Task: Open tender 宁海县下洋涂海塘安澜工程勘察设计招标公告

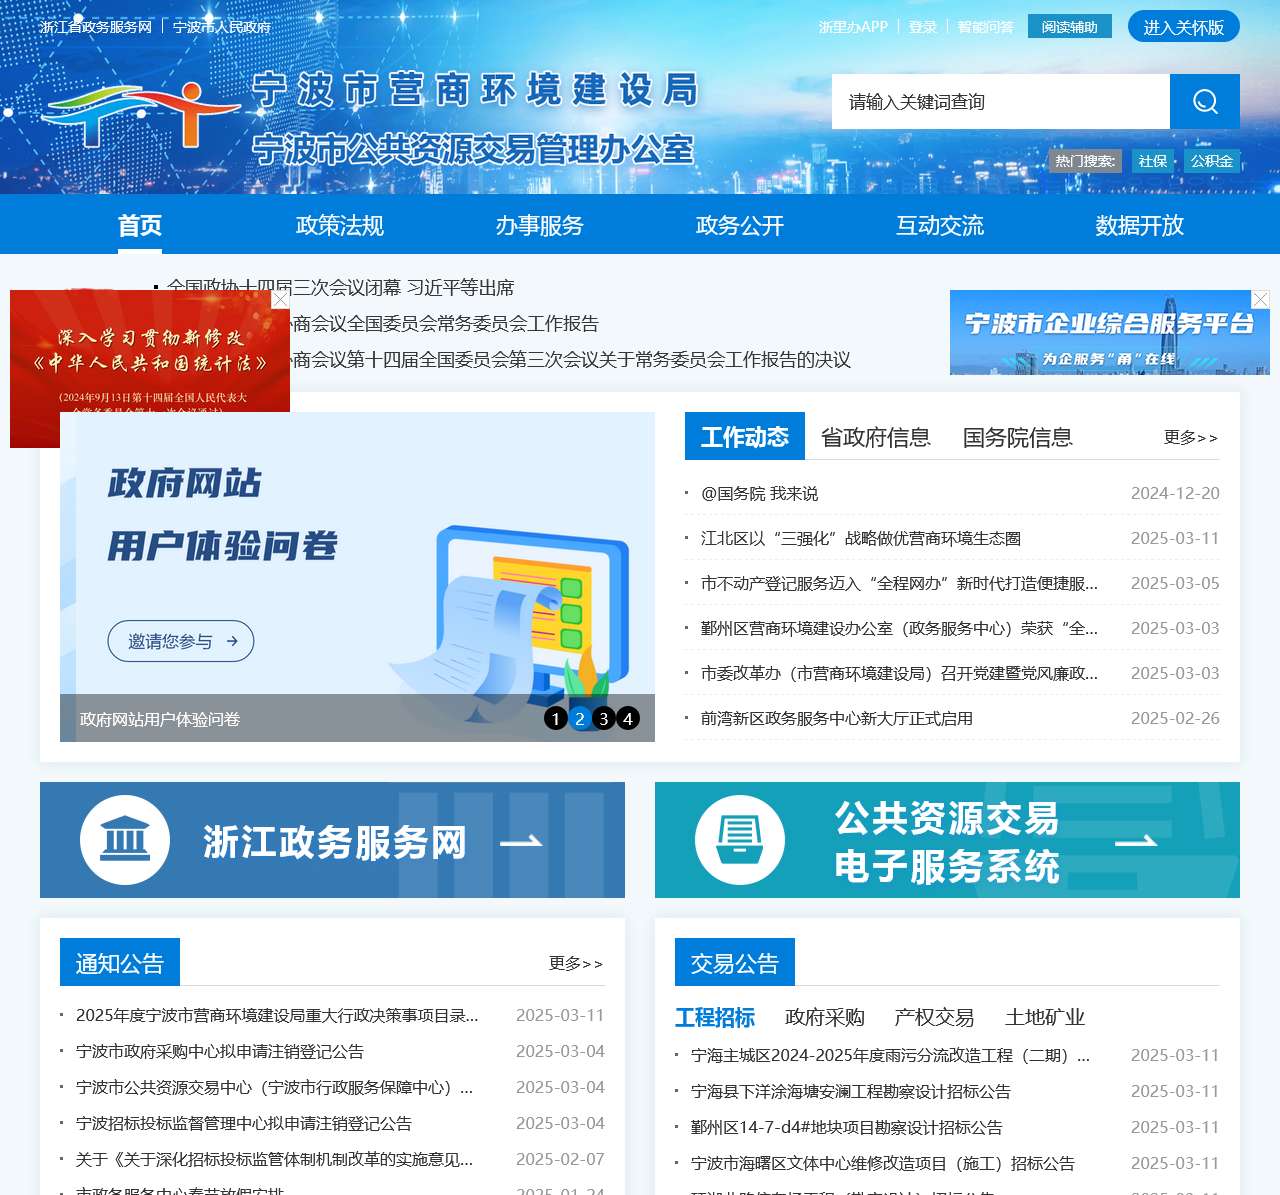Action: [851, 1091]
